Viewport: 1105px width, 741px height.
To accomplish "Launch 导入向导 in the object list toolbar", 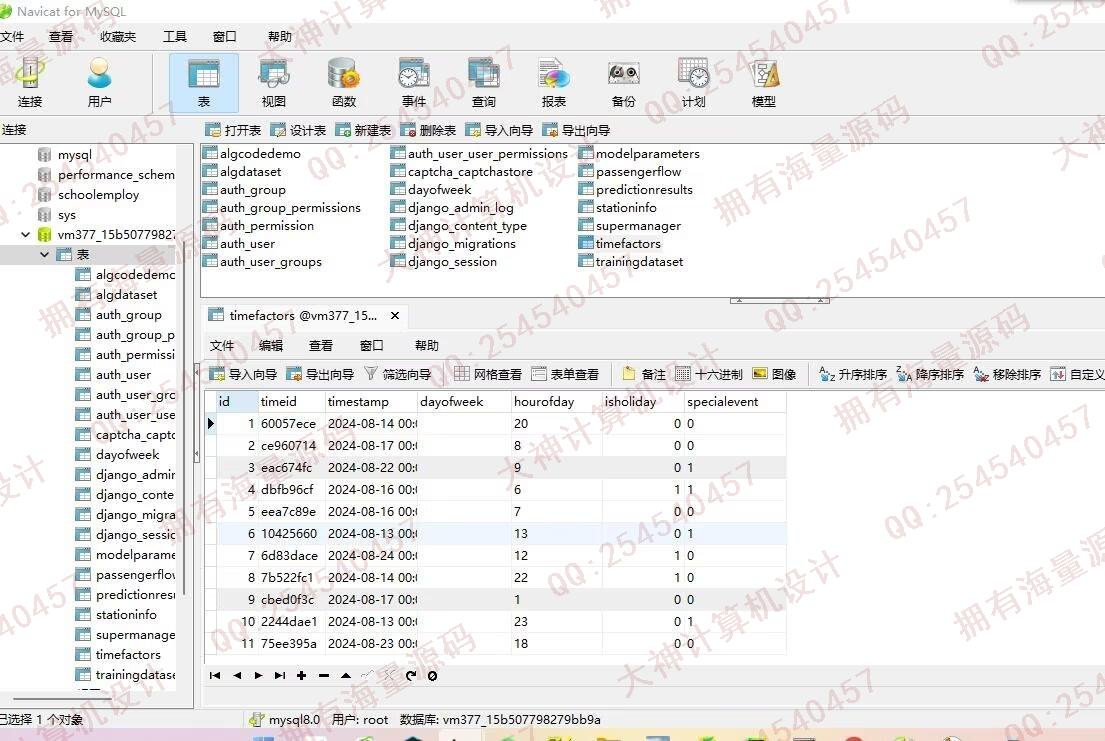I will tap(499, 130).
